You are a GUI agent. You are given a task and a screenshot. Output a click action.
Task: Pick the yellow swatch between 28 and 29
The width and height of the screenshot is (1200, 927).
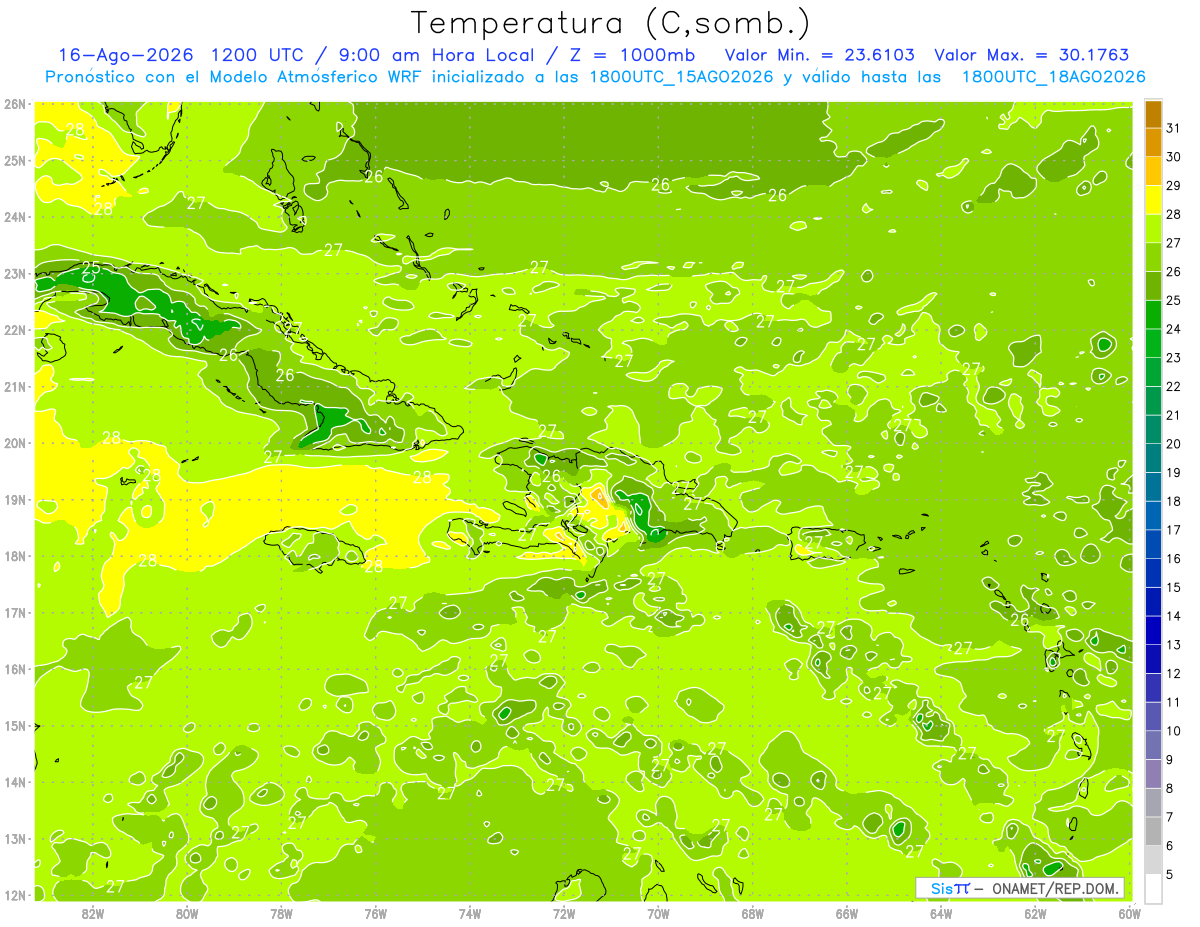point(1153,199)
